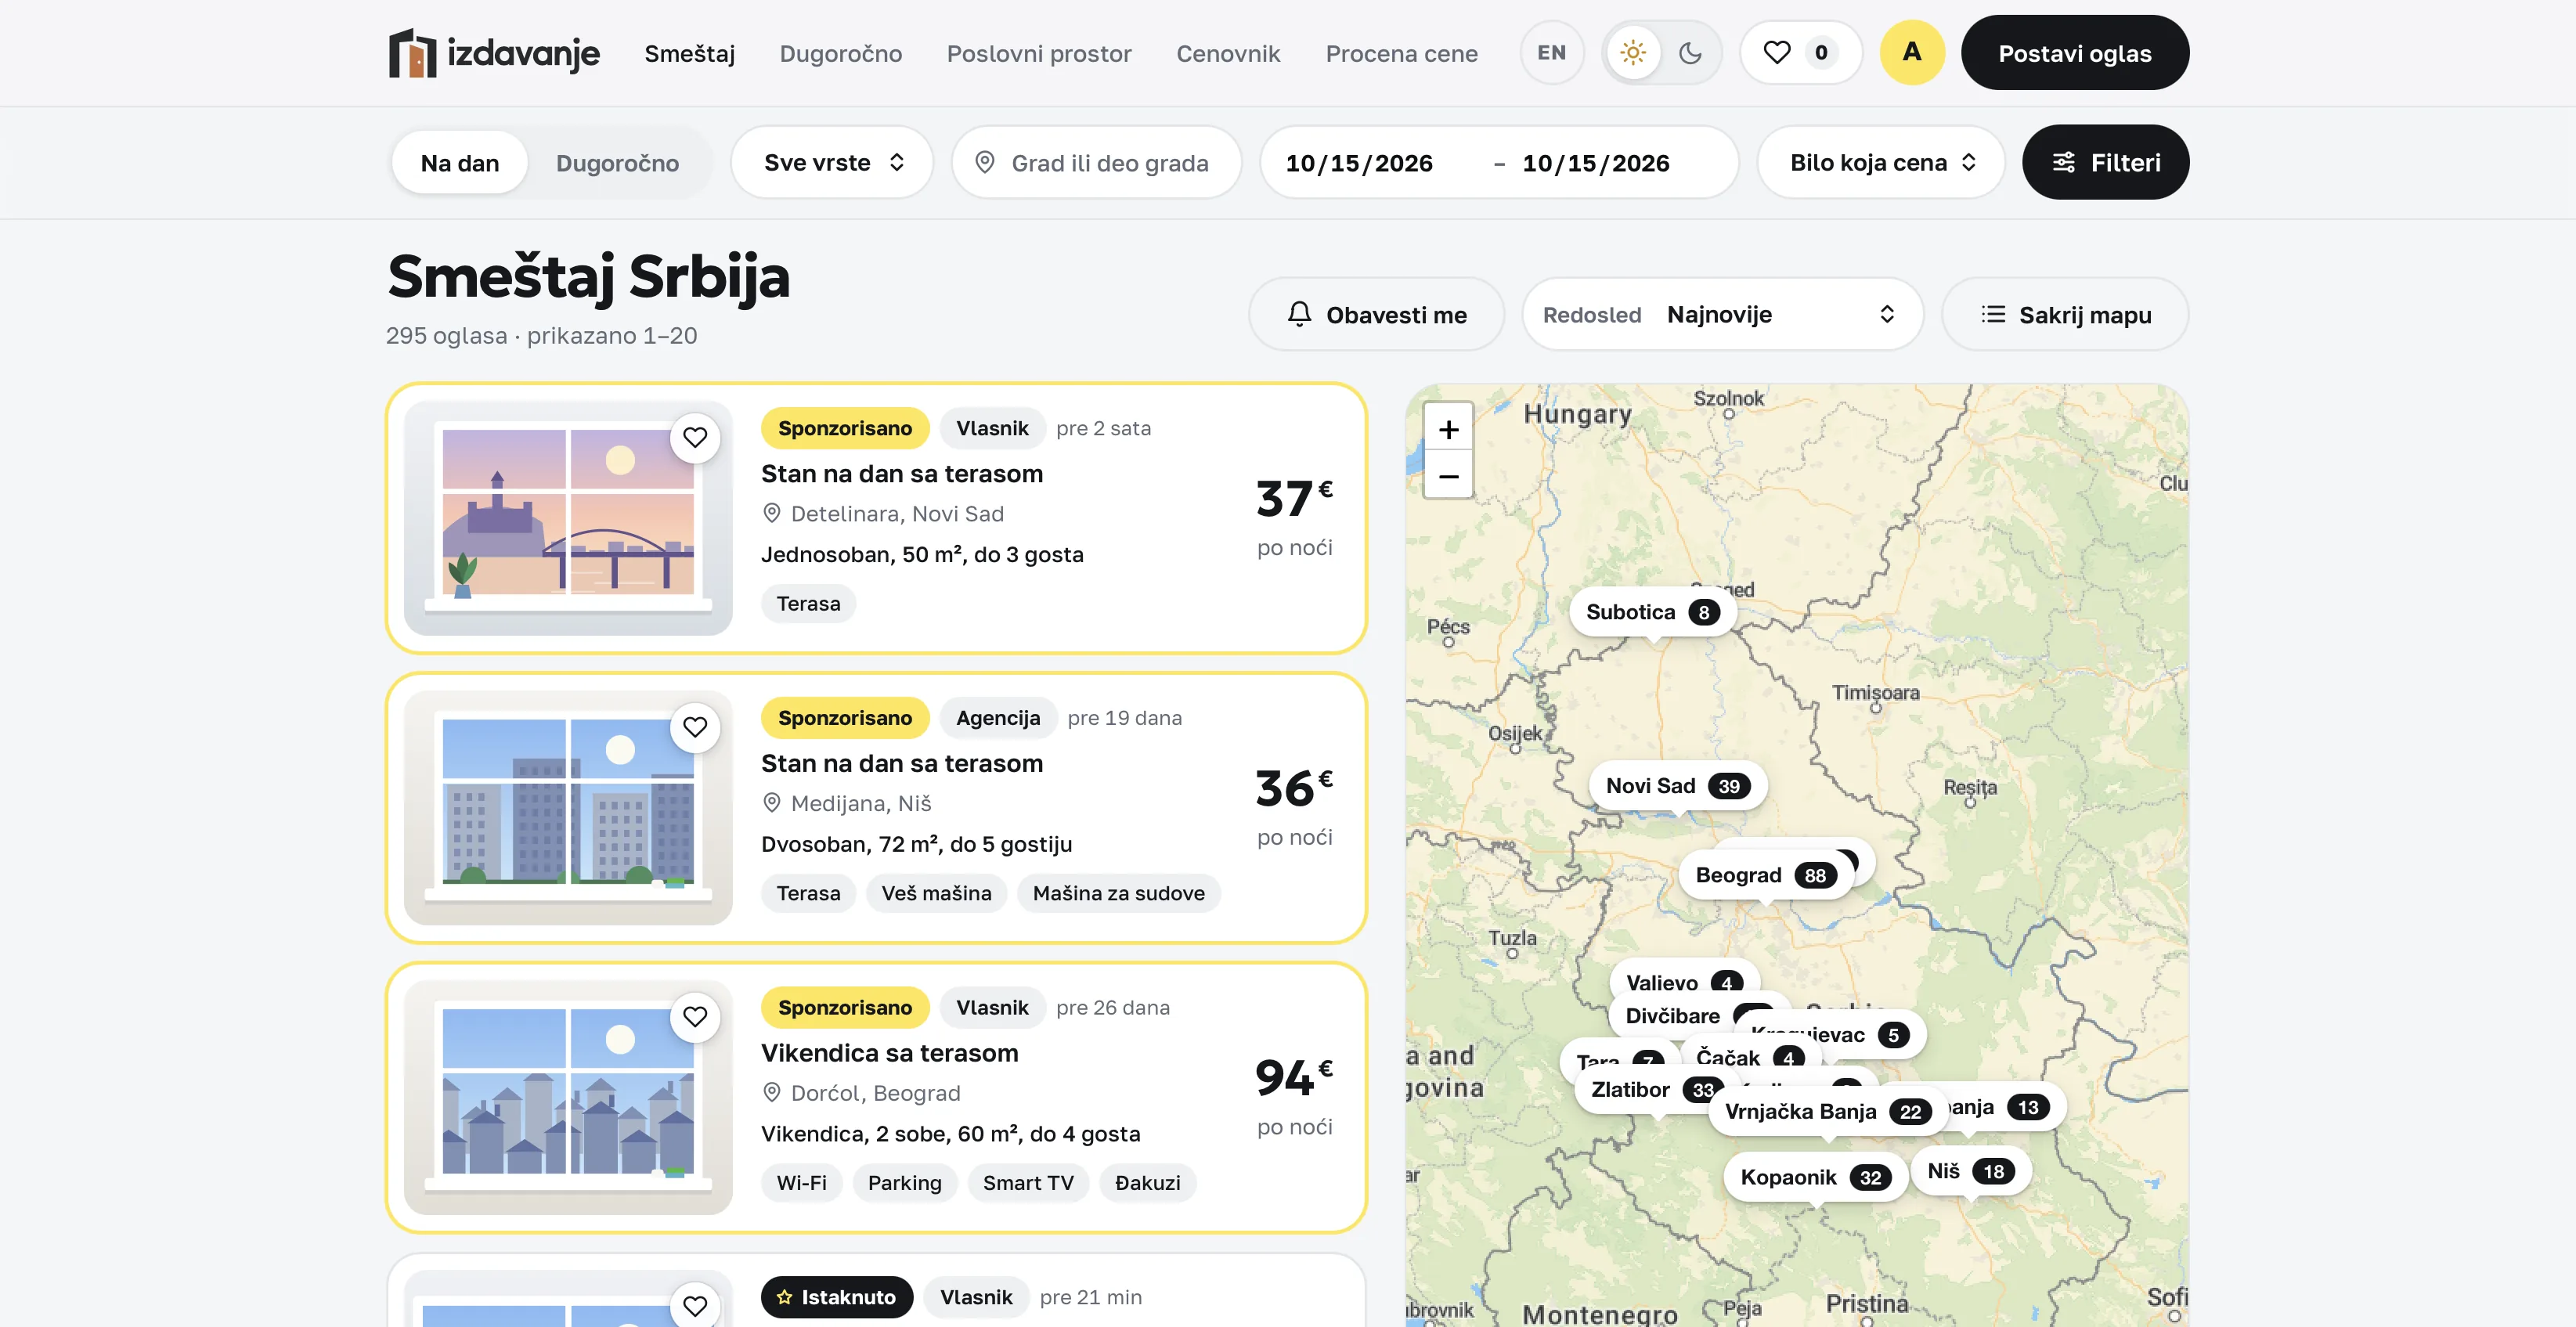Open thumbnail of Medijana Niš listing

tap(568, 808)
